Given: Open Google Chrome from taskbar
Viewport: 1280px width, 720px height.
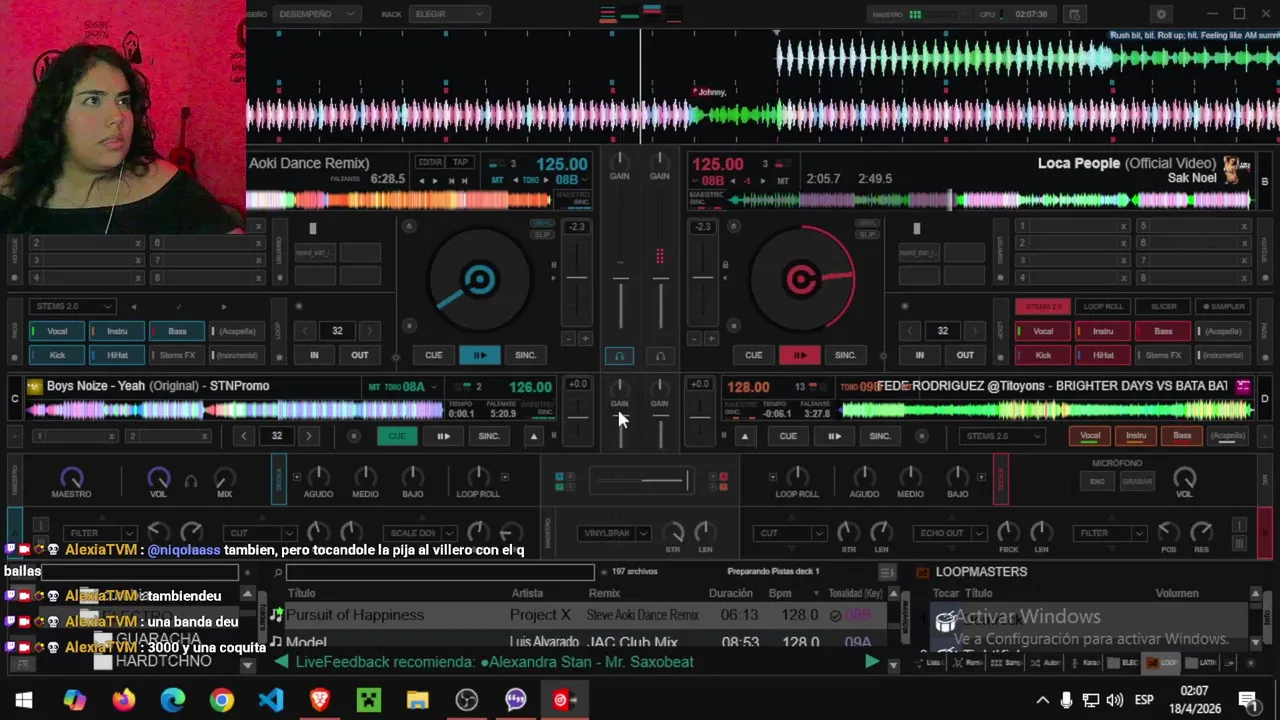Looking at the screenshot, I should click(x=222, y=700).
